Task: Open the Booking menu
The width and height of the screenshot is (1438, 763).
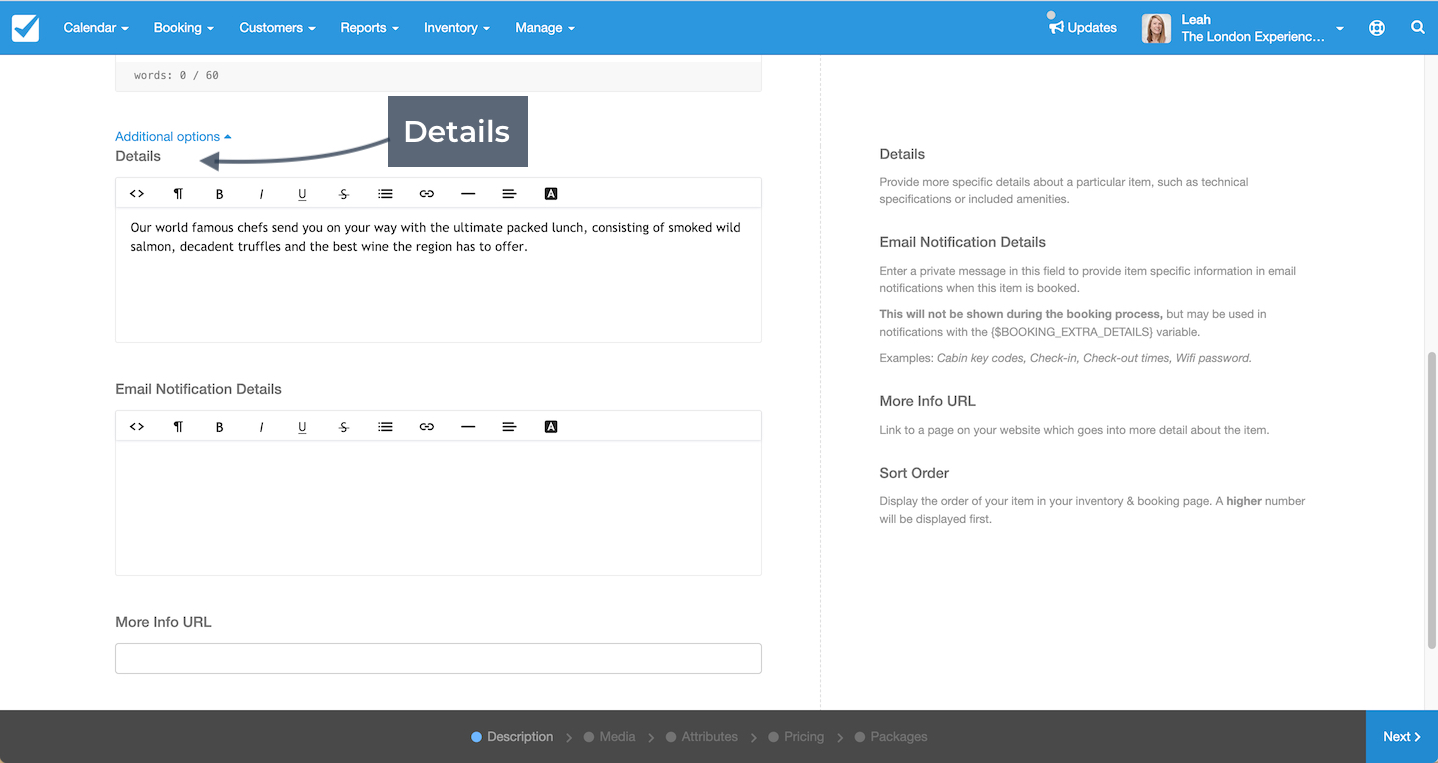Action: click(x=184, y=28)
